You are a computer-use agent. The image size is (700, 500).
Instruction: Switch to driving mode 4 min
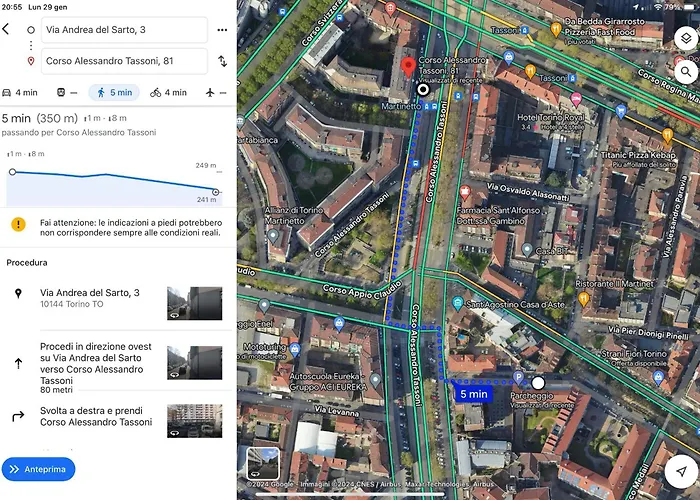pos(20,92)
